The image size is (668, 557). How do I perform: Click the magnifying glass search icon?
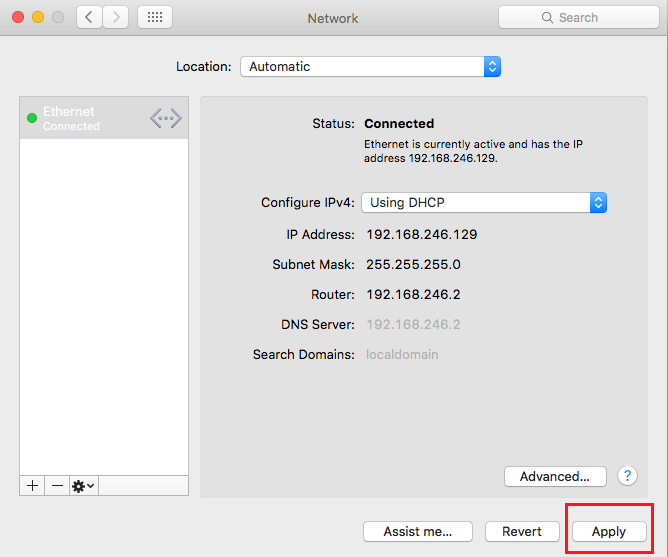(x=547, y=18)
